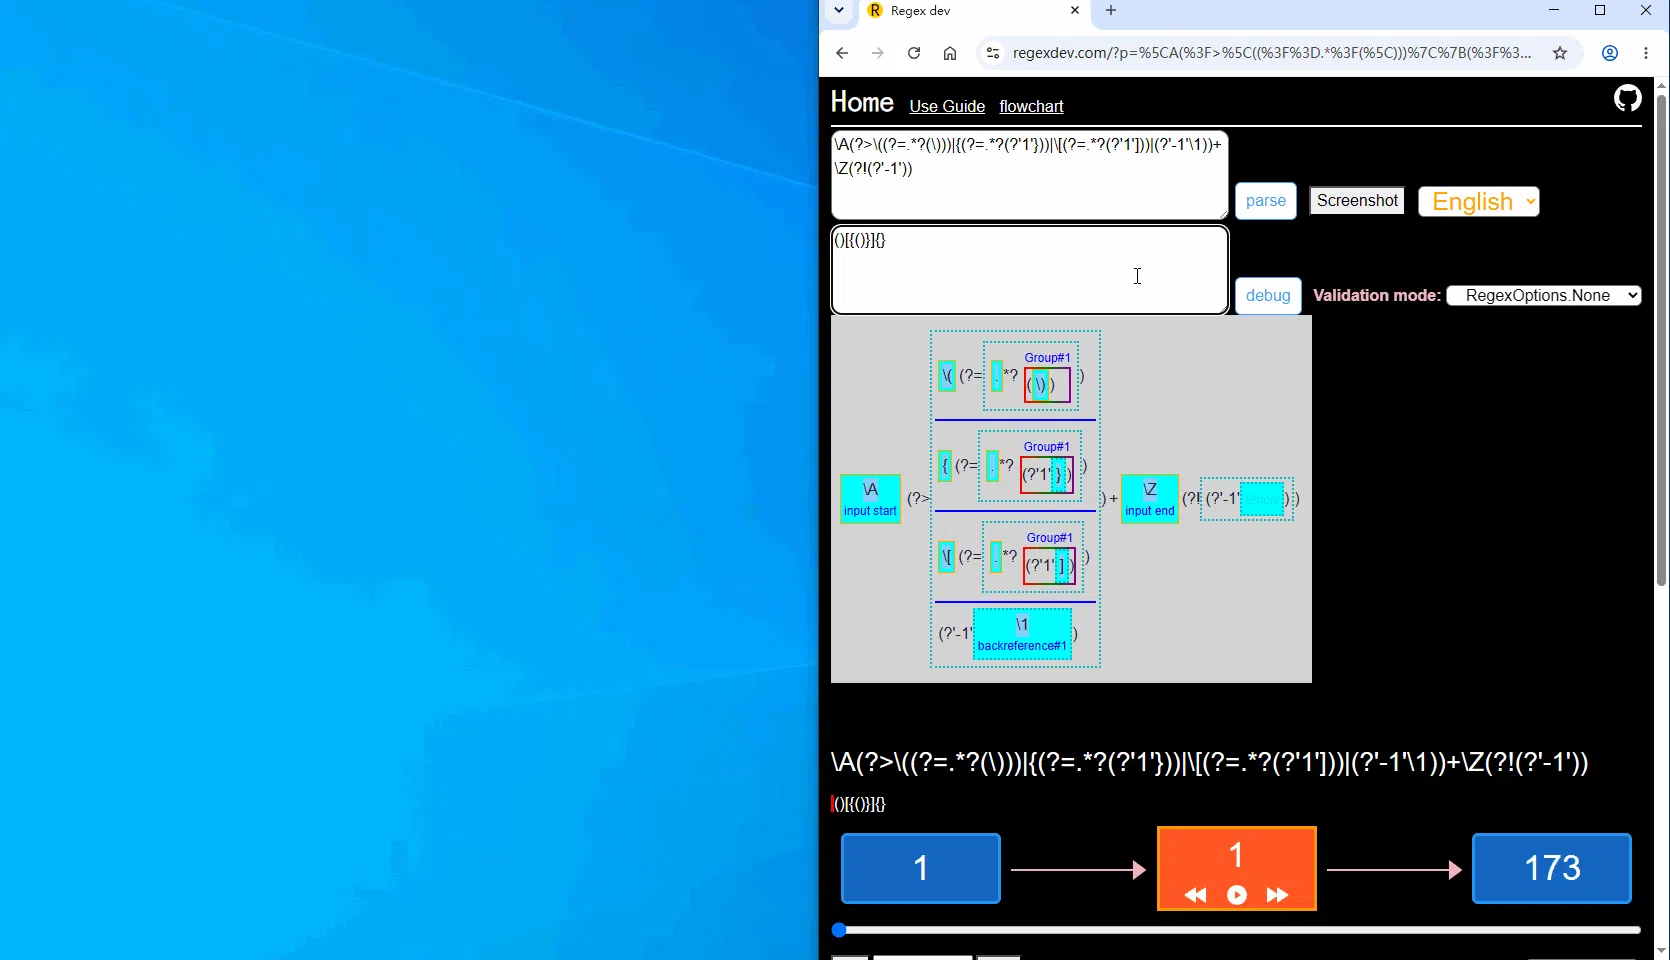This screenshot has height=960, width=1670.
Task: Open the flowchart link
Action: tap(1031, 106)
